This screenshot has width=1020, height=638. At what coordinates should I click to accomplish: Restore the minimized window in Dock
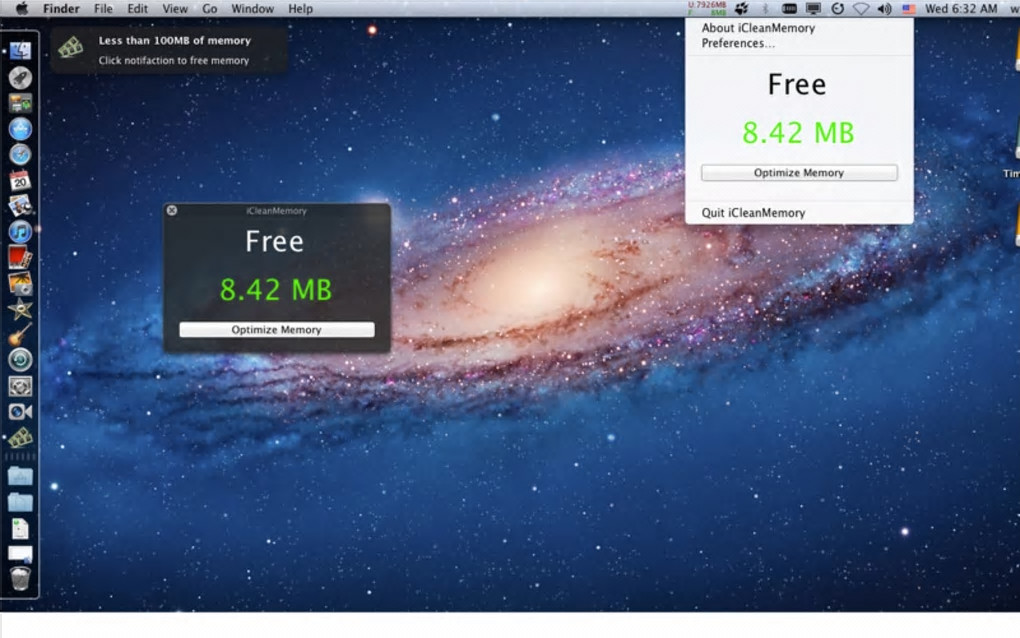(20, 554)
